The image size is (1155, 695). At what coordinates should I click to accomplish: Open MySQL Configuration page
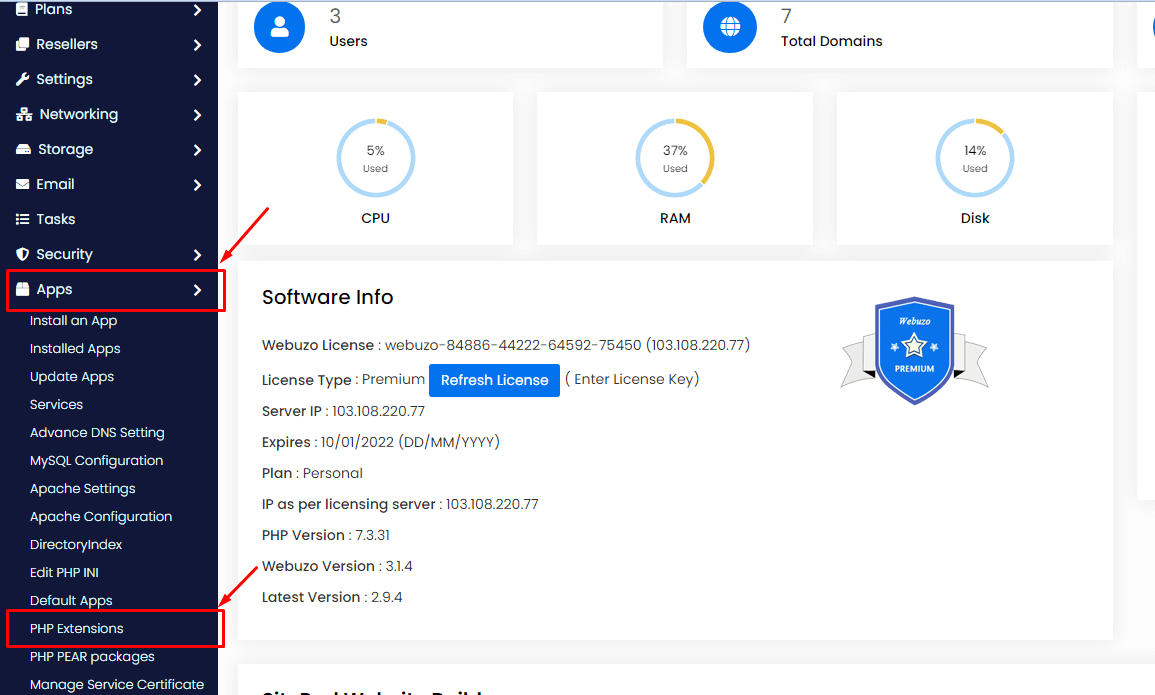tap(96, 460)
